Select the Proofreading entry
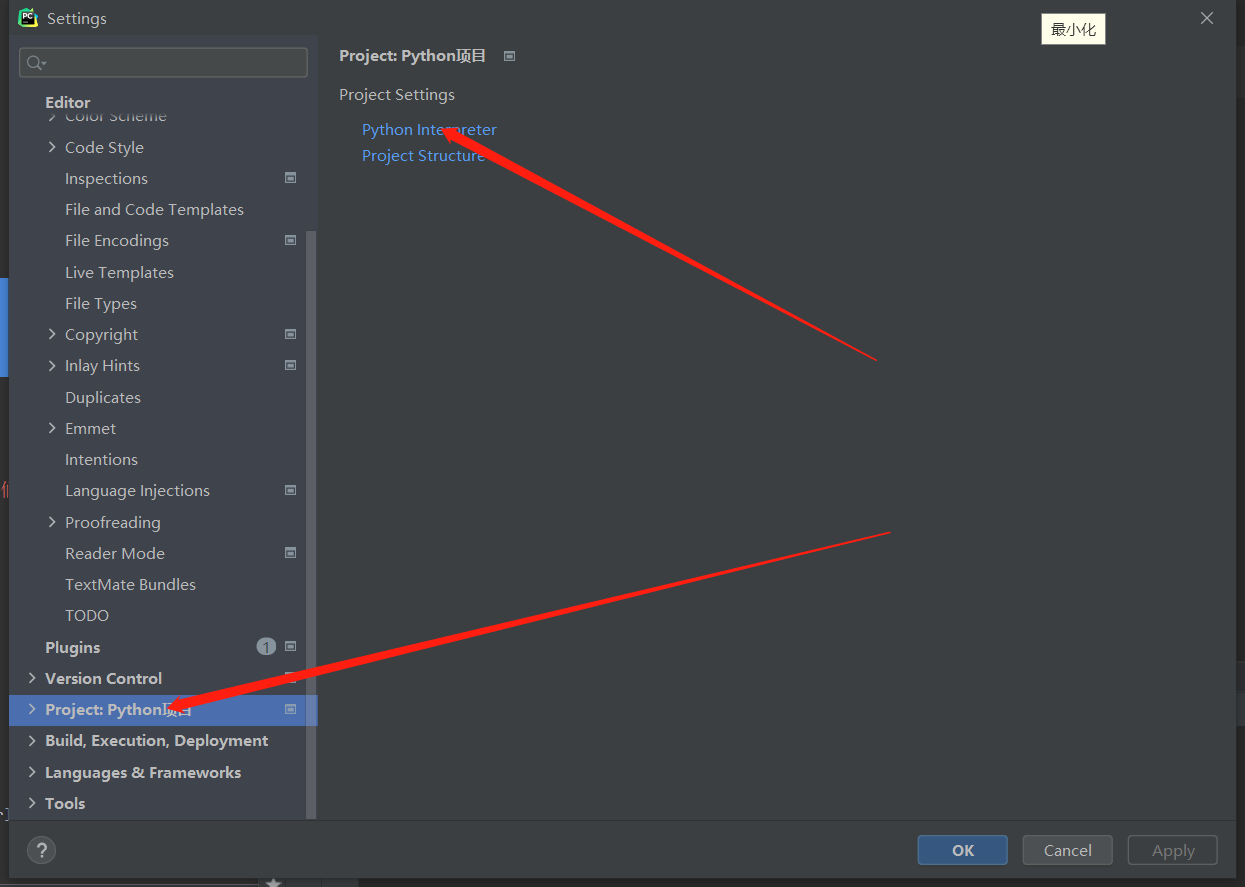The width and height of the screenshot is (1245, 887). coord(112,522)
